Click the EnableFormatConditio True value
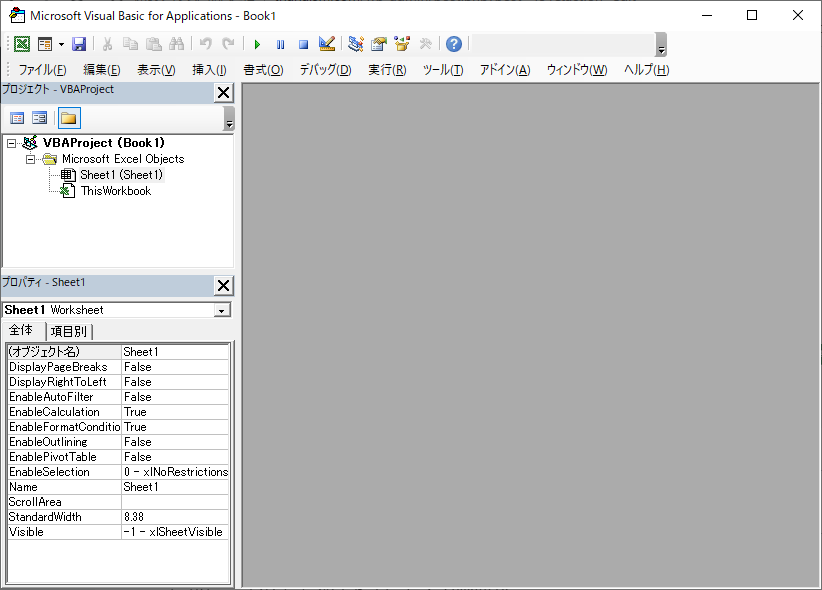This screenshot has width=822, height=590. coord(175,427)
